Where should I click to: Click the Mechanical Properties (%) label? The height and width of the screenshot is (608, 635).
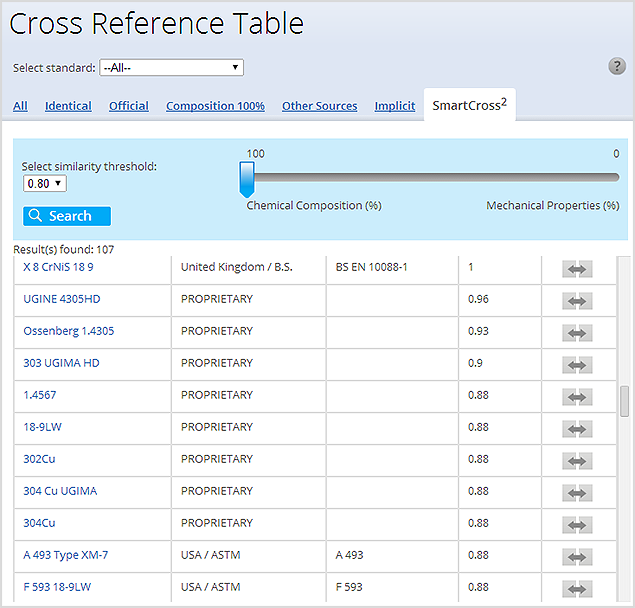(553, 206)
